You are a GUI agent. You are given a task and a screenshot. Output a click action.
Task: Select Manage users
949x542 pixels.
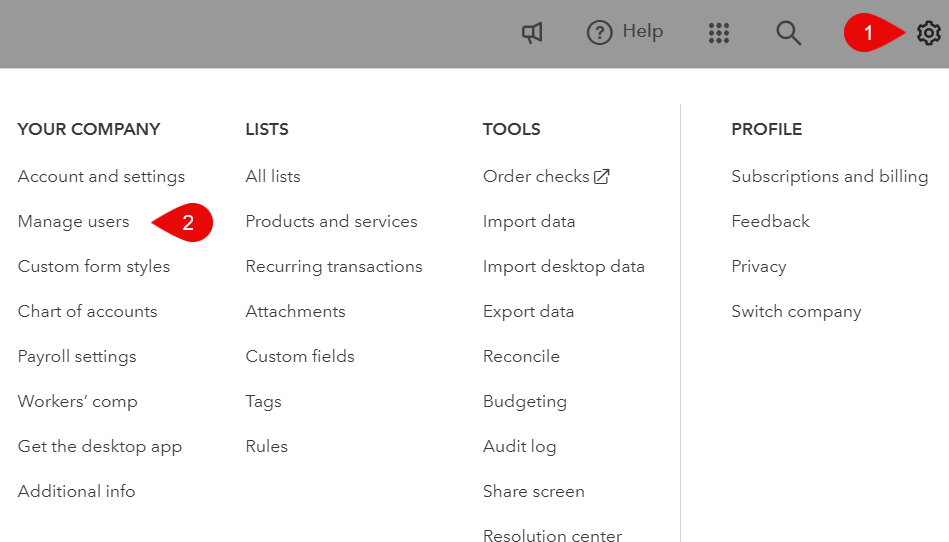click(x=73, y=221)
